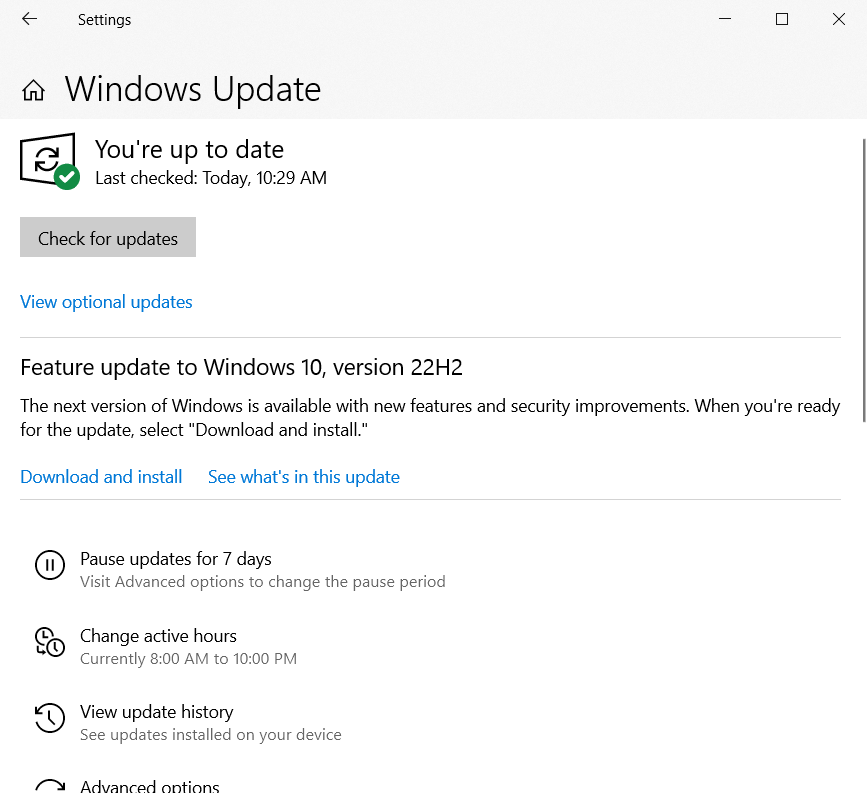Minimize the Settings window
The width and height of the screenshot is (867, 793).
click(x=725, y=19)
